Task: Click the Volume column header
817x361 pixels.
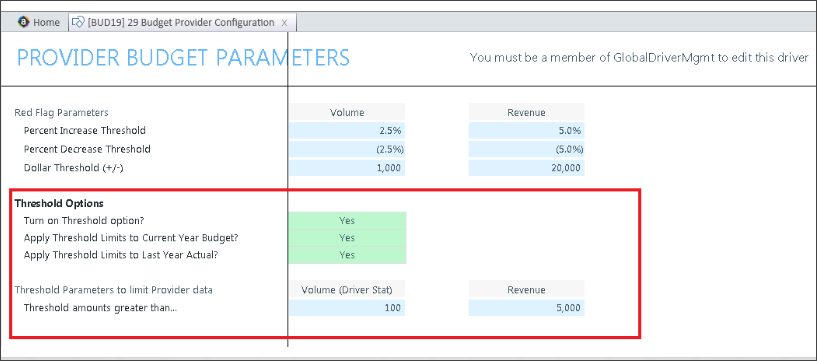Action: 347,112
